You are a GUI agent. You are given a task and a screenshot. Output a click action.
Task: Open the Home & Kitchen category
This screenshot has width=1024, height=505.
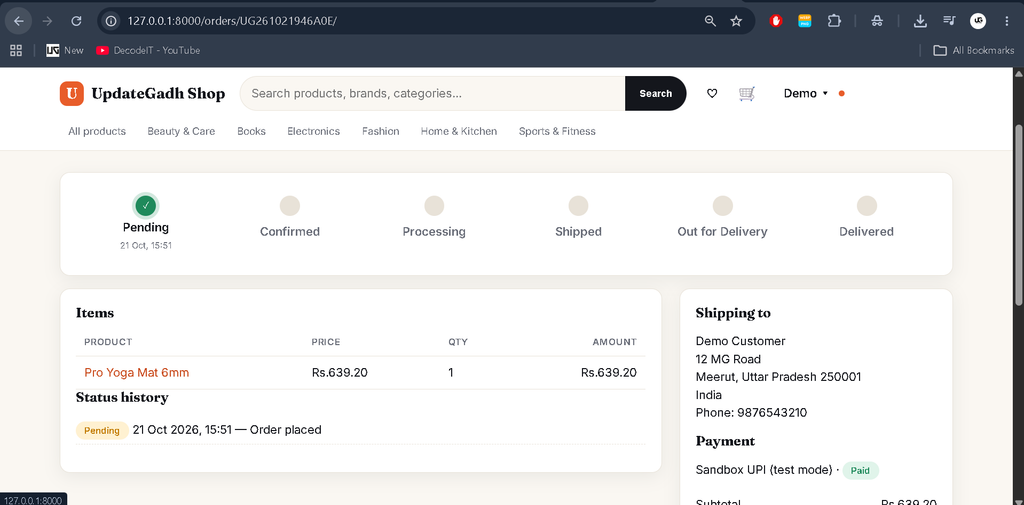coord(458,131)
